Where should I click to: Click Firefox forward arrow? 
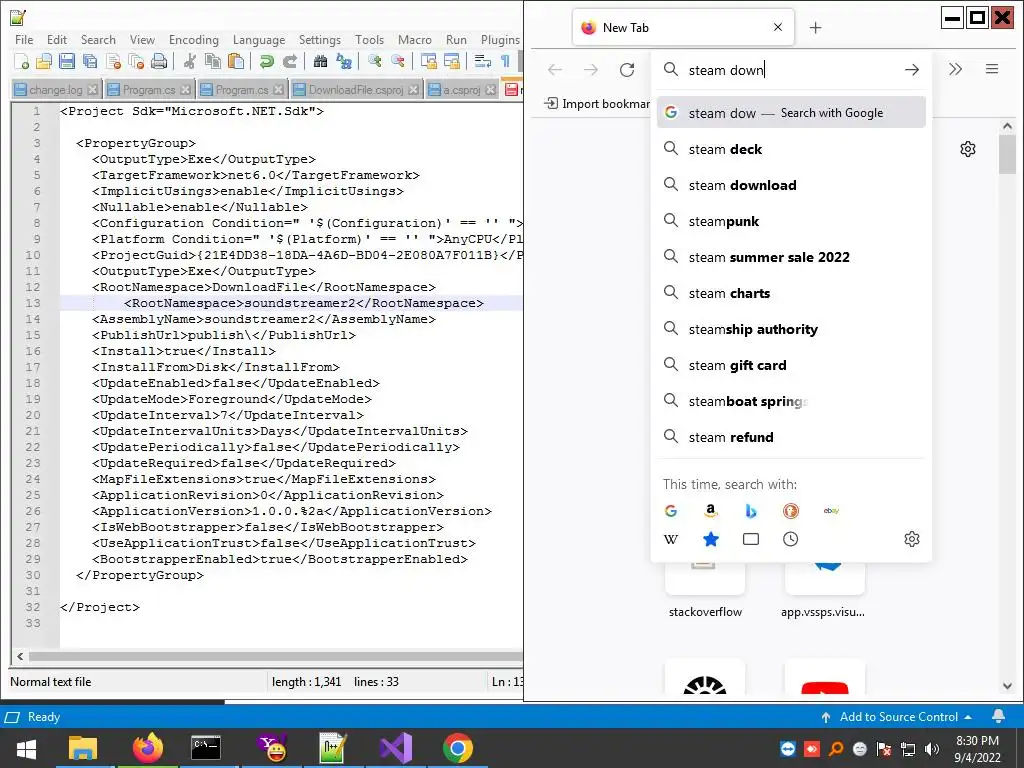coord(591,70)
